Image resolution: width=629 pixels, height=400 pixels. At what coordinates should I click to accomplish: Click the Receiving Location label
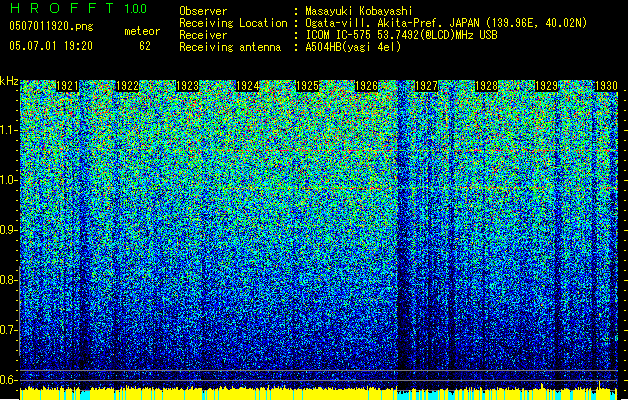[233, 23]
